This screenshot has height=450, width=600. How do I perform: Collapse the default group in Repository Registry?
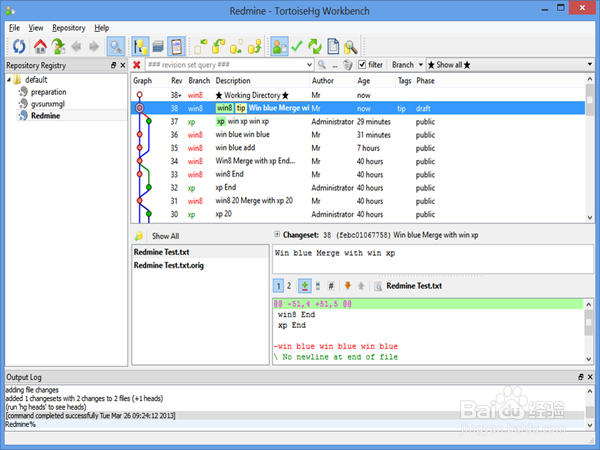[9, 80]
